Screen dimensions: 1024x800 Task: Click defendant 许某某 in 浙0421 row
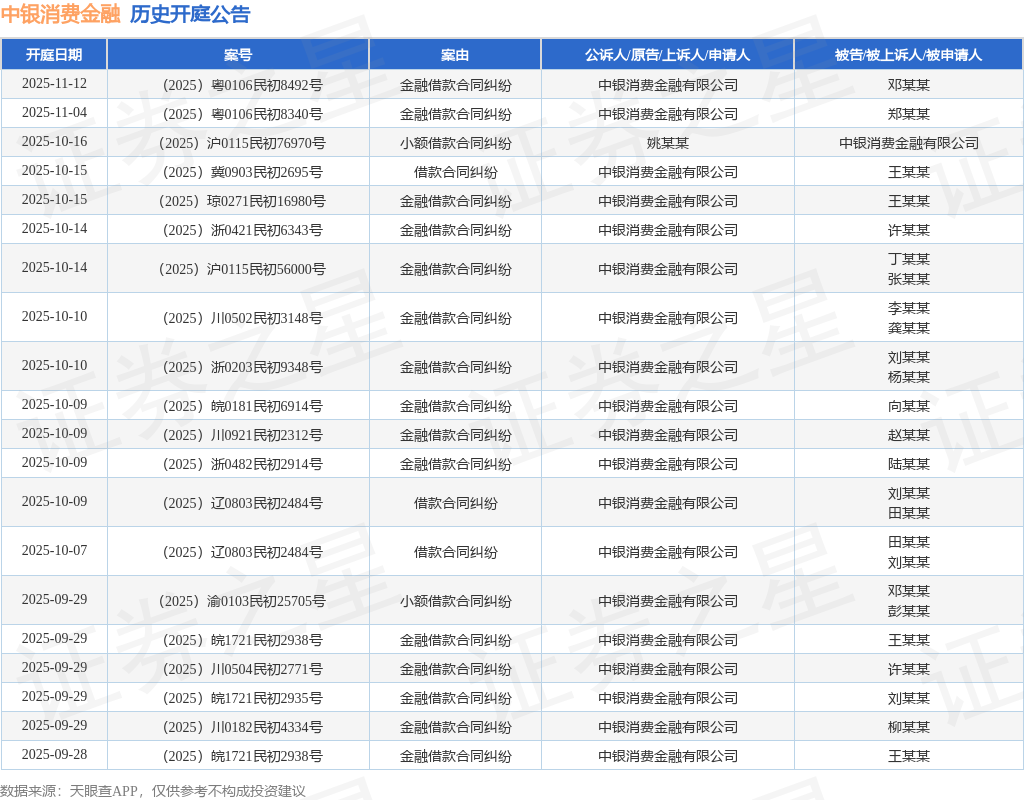point(908,231)
